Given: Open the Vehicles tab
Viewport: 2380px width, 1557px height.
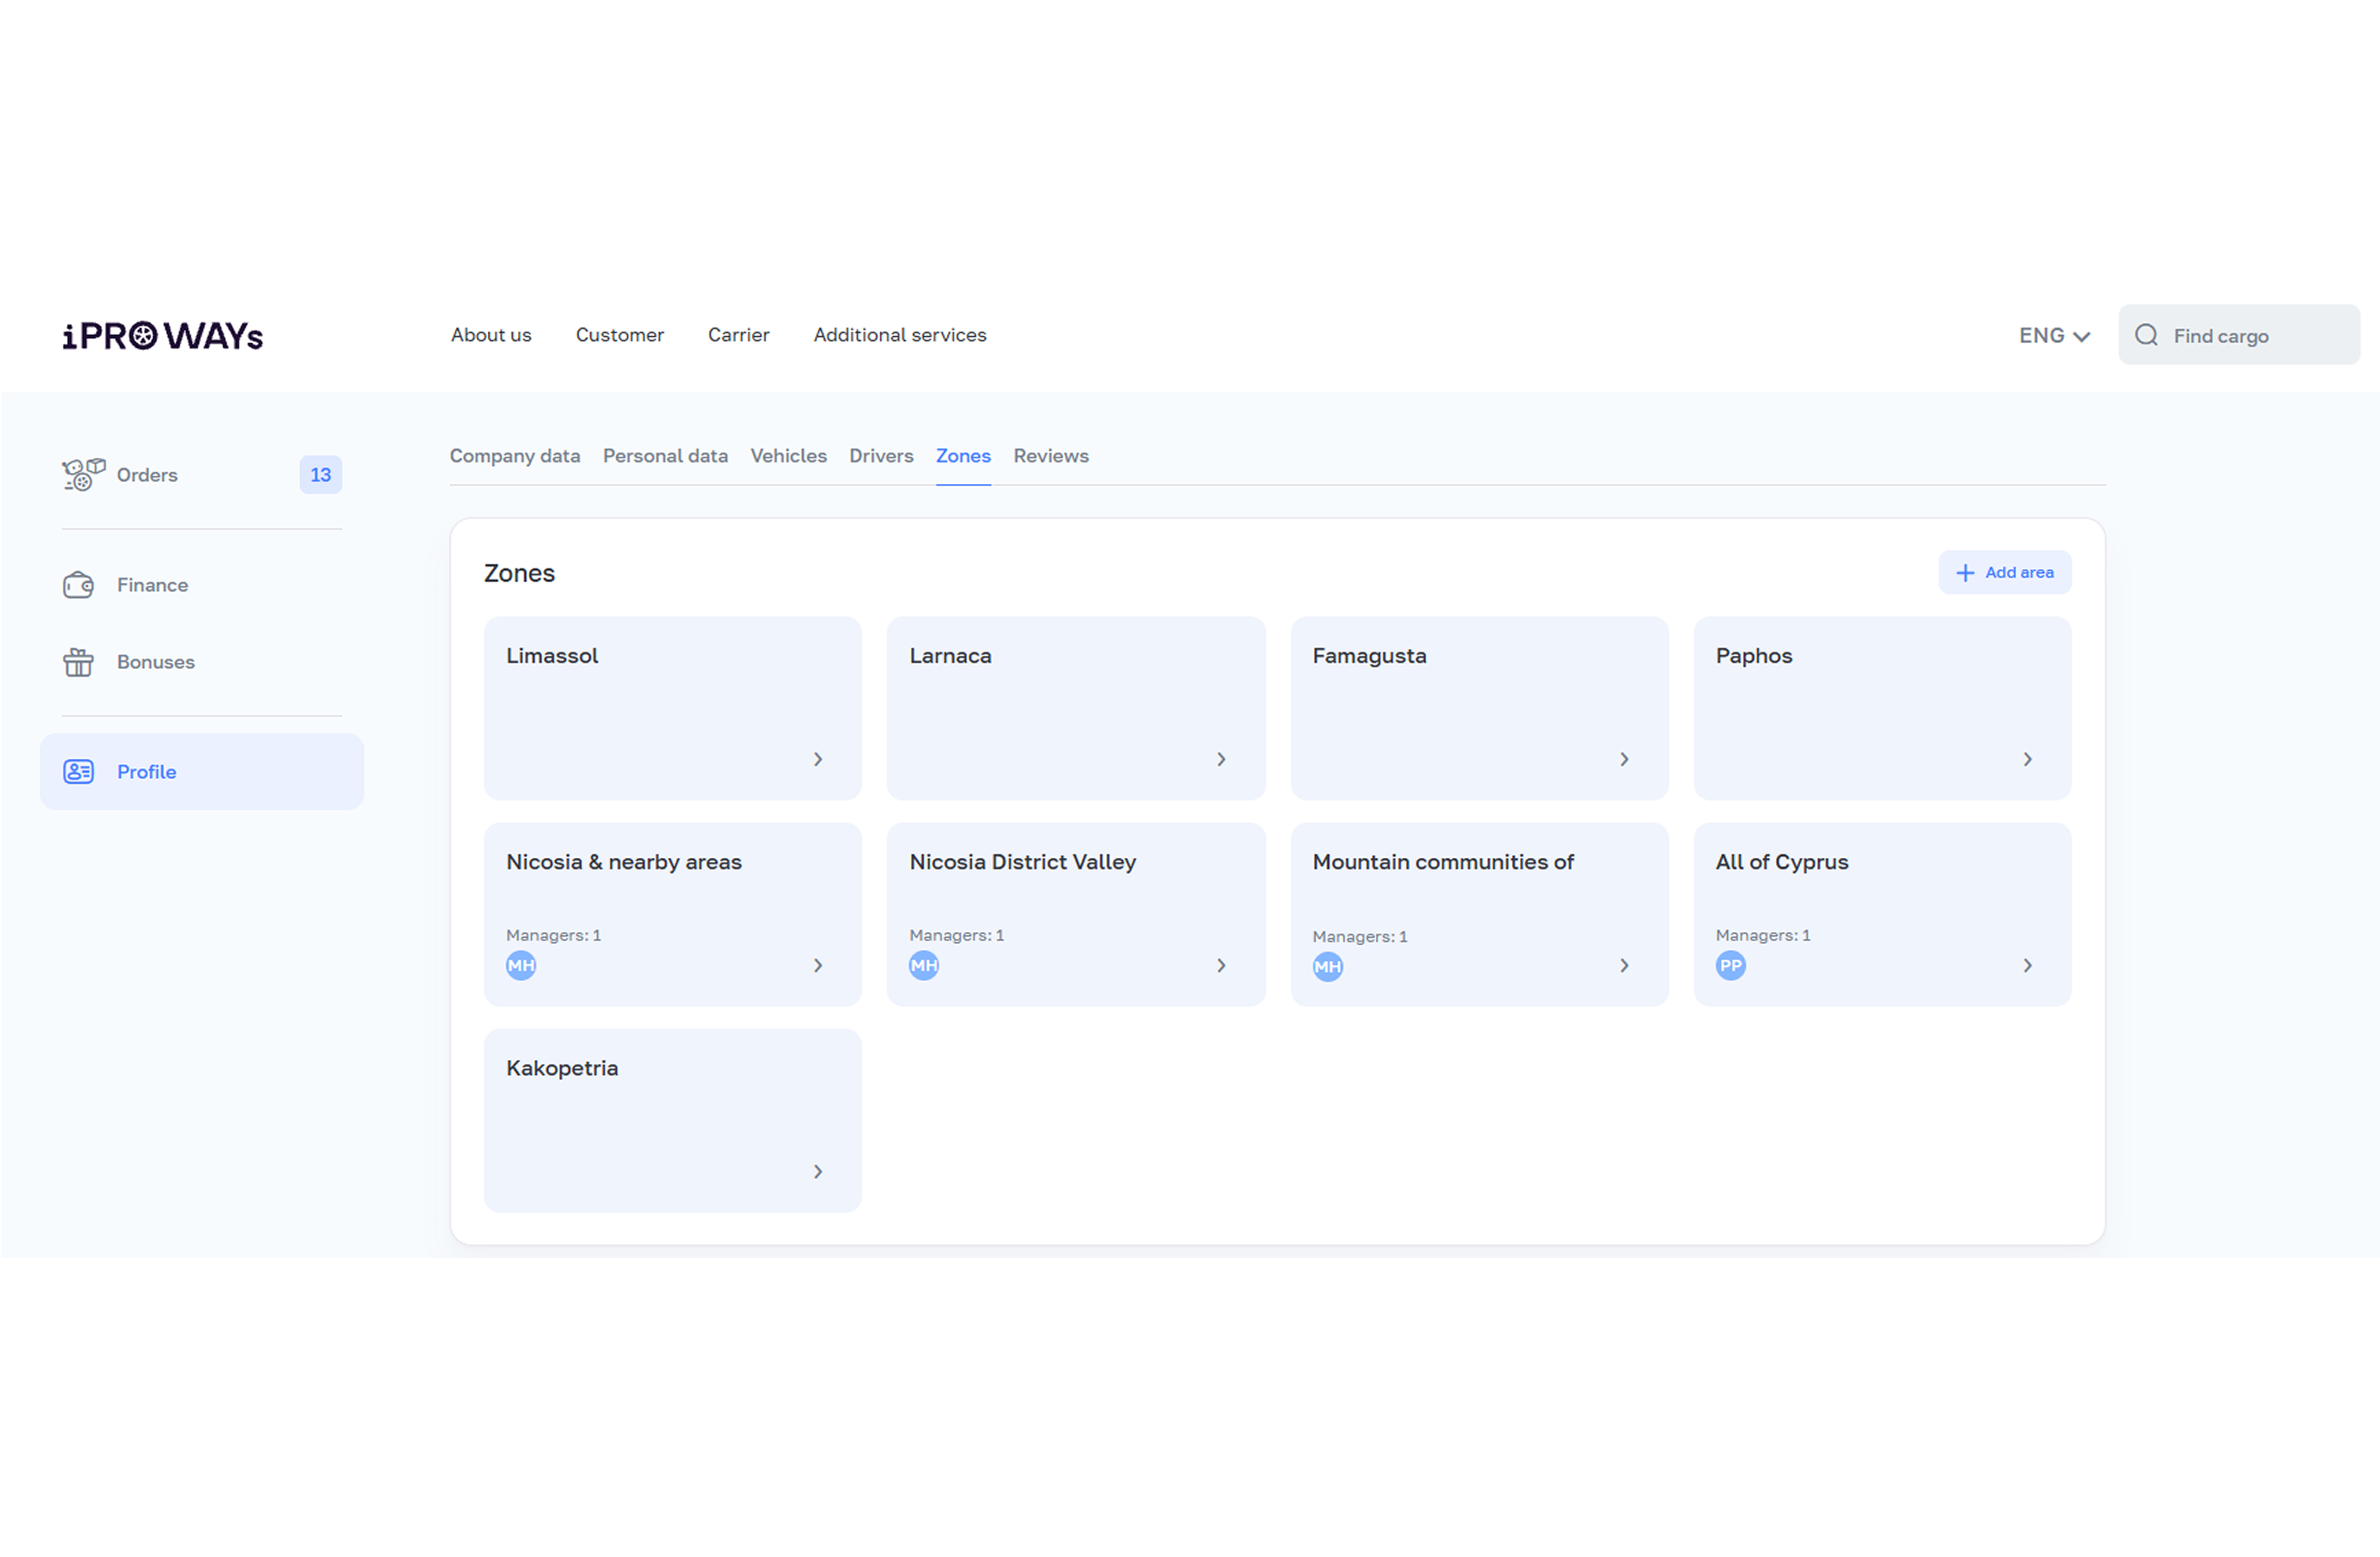Looking at the screenshot, I should (789, 456).
